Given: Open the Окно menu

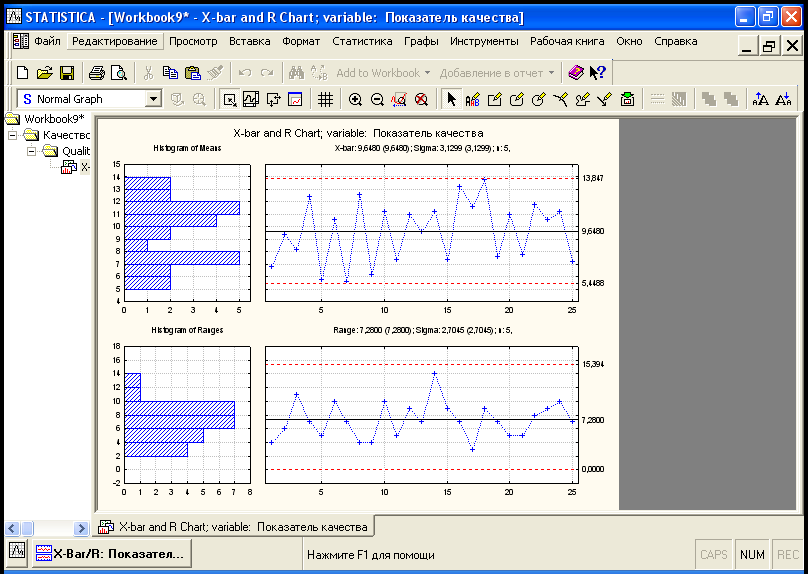Looking at the screenshot, I should pyautogui.click(x=629, y=41).
